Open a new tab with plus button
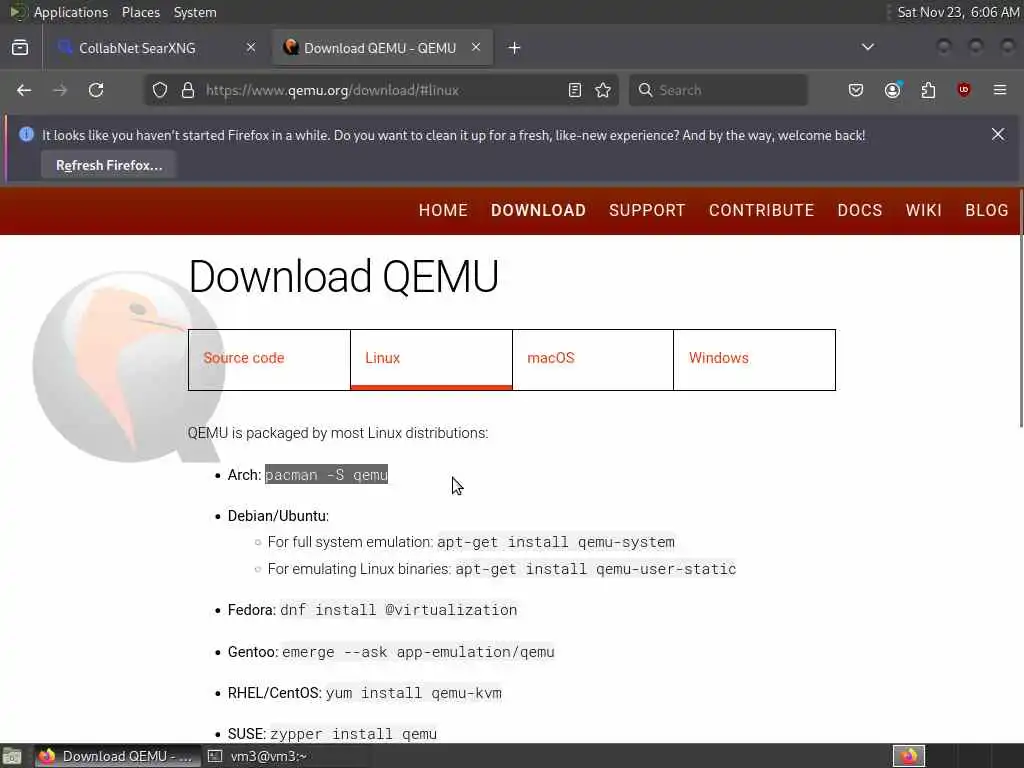Image resolution: width=1024 pixels, height=768 pixels. tap(515, 48)
